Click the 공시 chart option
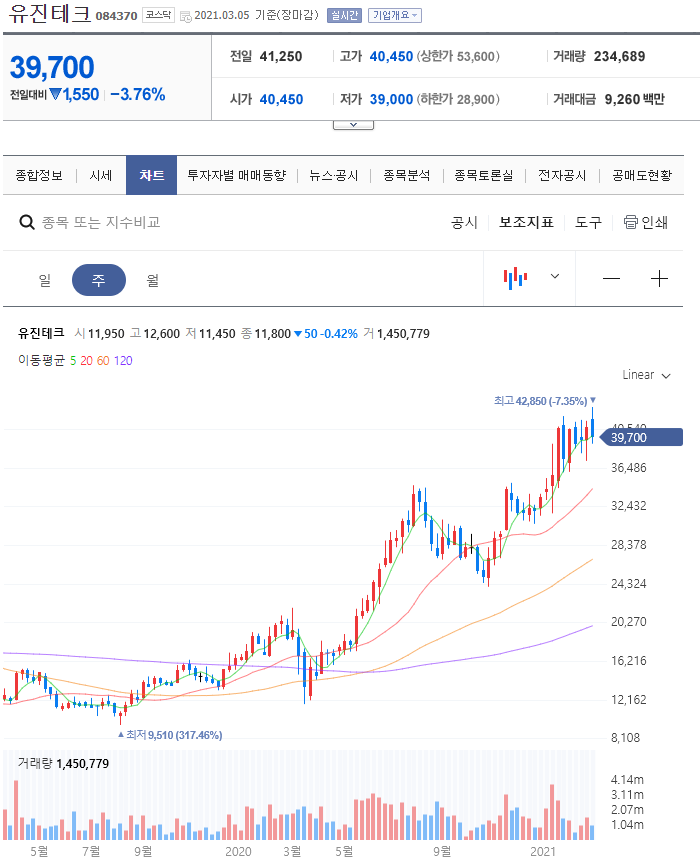Image resolution: width=700 pixels, height=859 pixels. [464, 222]
